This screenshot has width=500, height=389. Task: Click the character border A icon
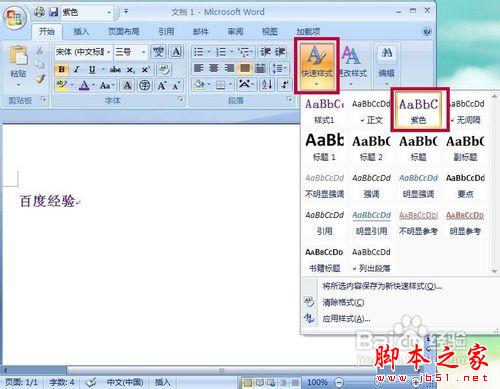(176, 52)
